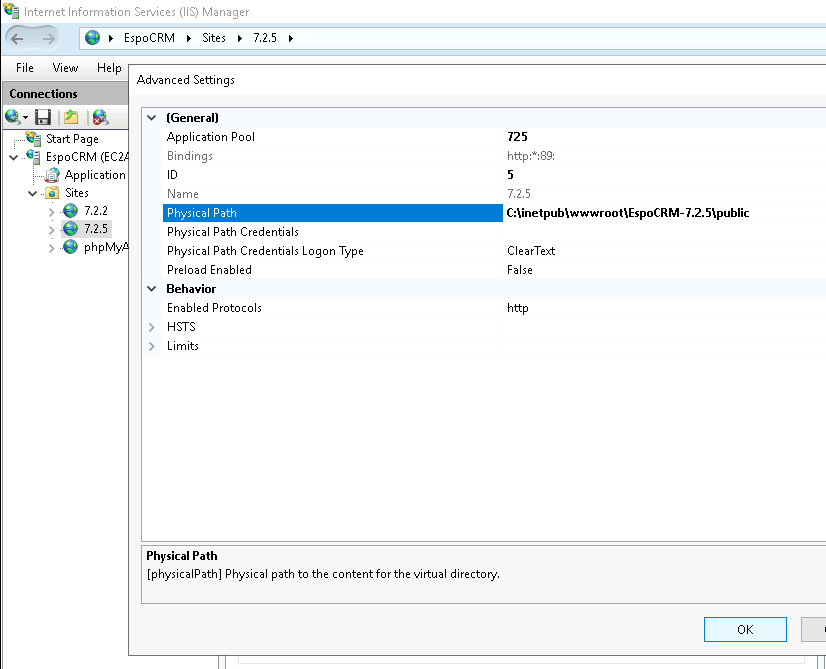Open the View menu
The height and width of the screenshot is (669, 826).
pyautogui.click(x=65, y=68)
